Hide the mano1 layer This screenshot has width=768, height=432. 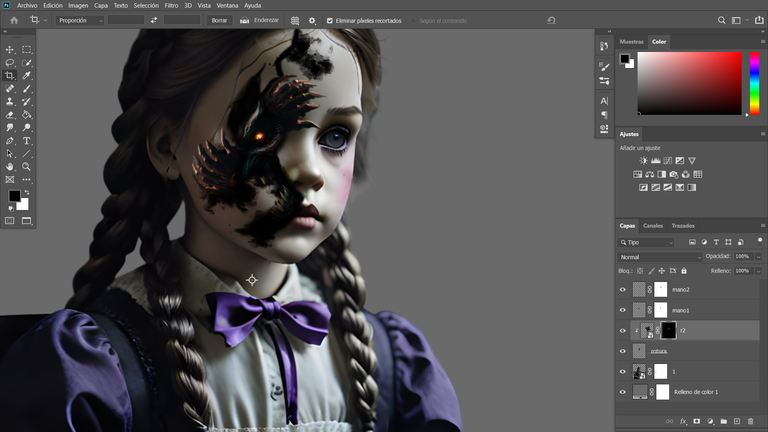pyautogui.click(x=623, y=310)
